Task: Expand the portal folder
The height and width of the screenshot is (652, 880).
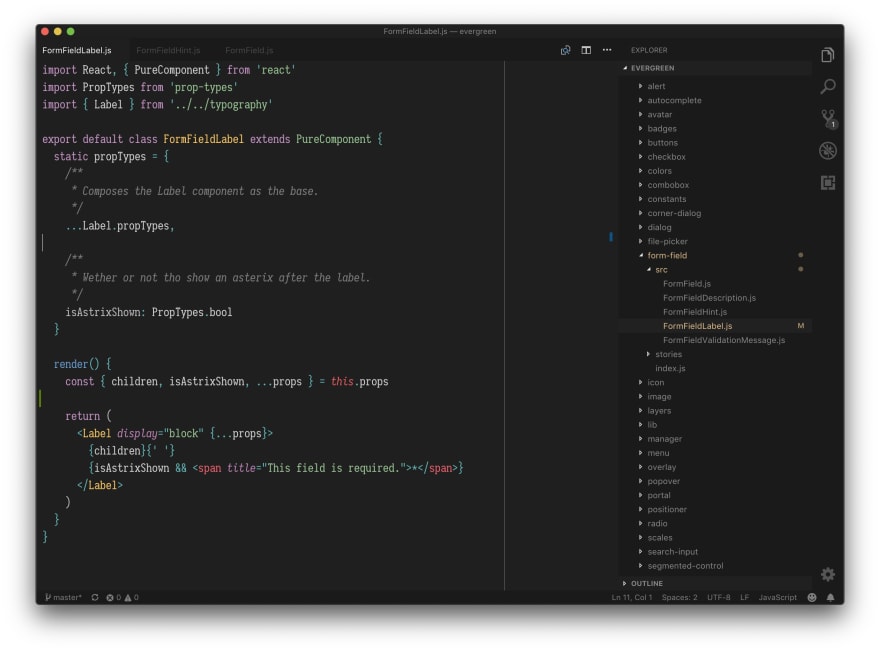Action: 716,495
